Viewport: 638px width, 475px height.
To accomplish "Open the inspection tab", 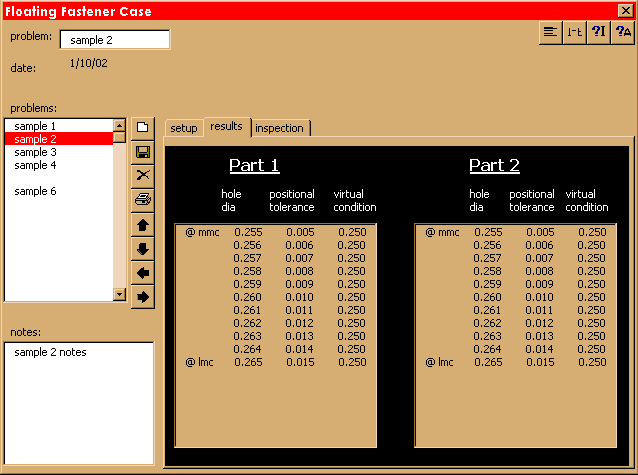I will point(280,128).
